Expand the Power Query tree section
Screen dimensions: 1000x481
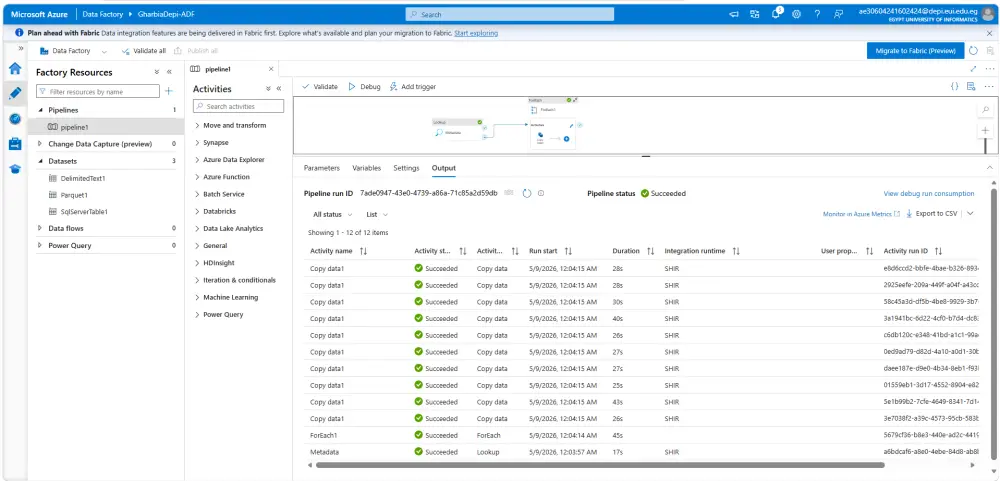(x=40, y=245)
